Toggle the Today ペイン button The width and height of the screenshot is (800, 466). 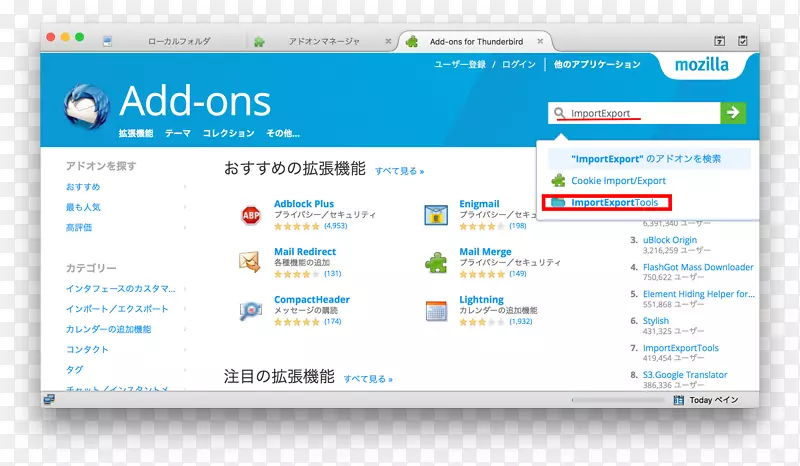click(x=706, y=400)
